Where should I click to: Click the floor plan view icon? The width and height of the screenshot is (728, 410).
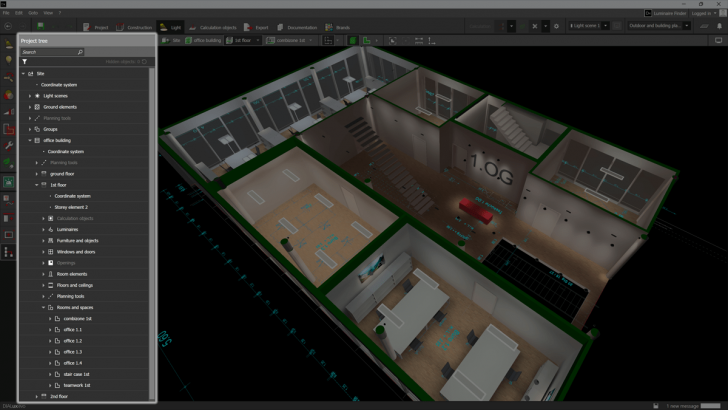point(328,40)
